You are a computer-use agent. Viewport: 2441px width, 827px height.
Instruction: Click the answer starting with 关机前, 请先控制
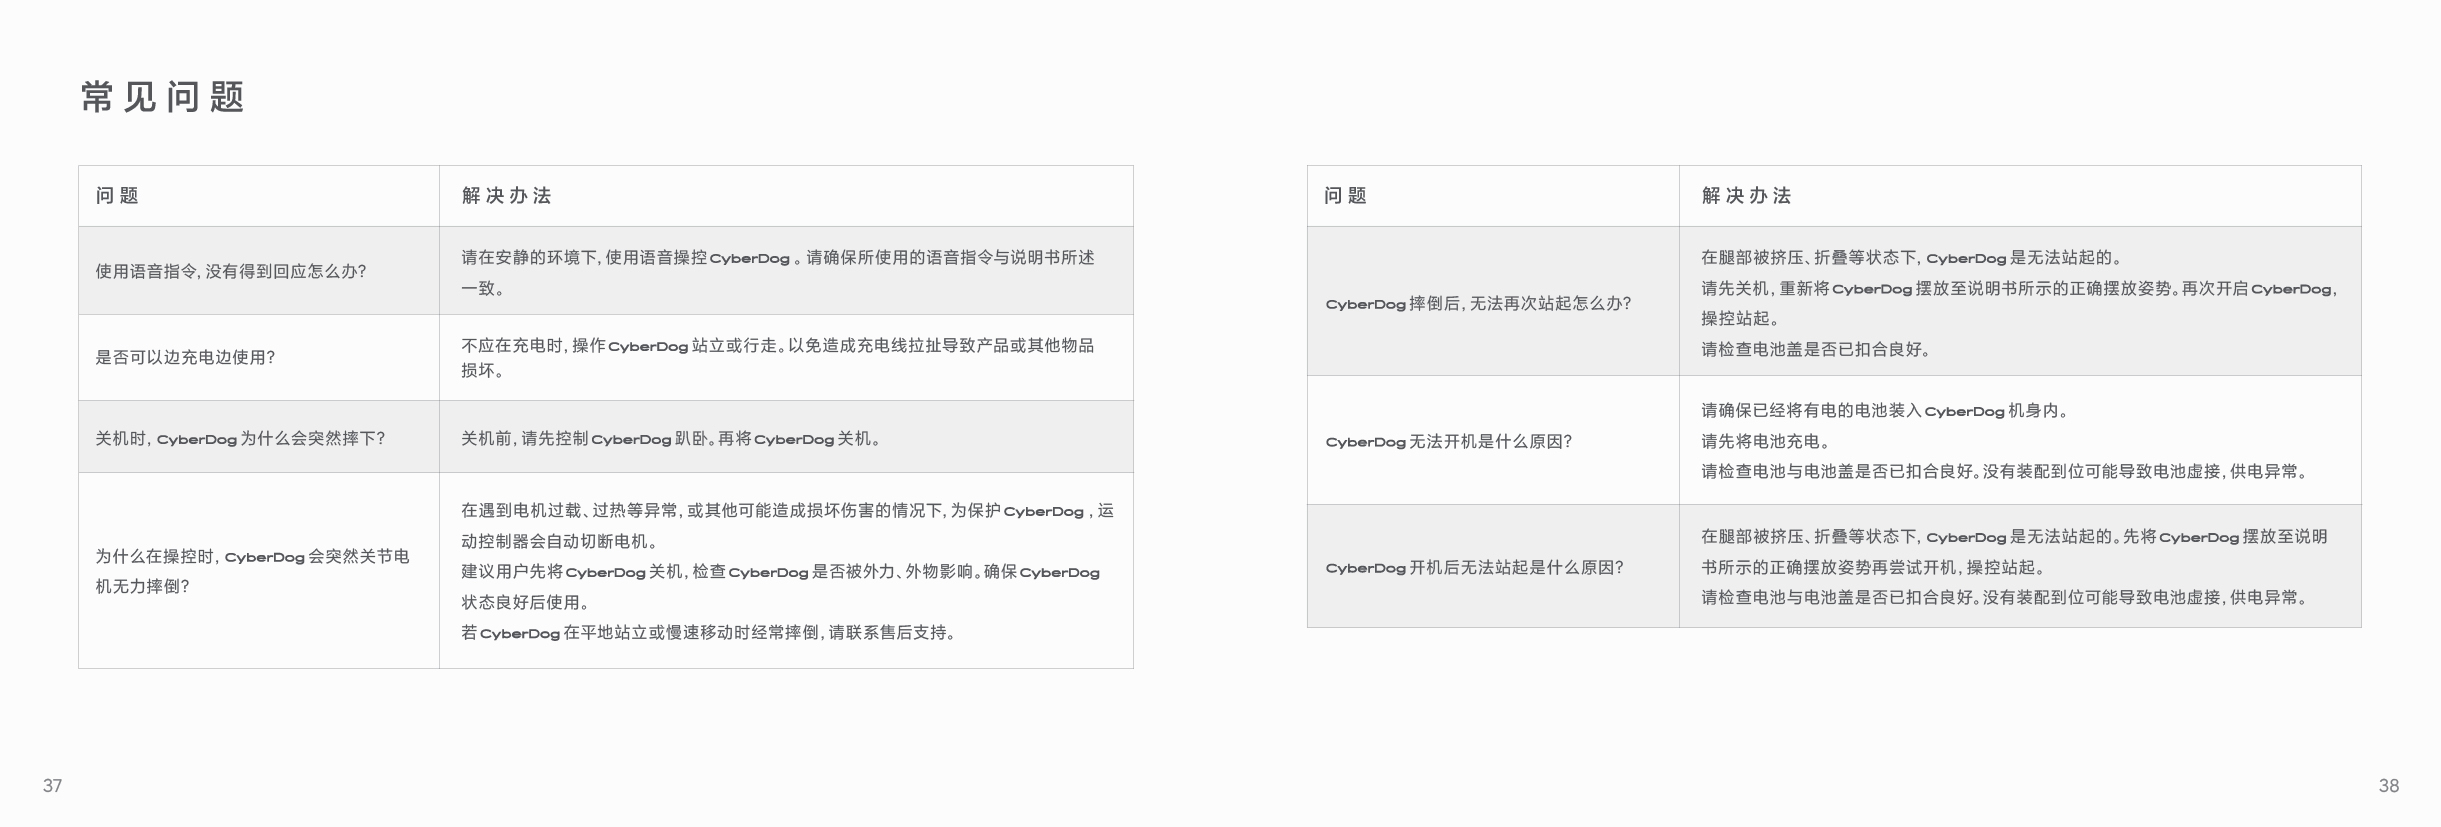tap(670, 438)
